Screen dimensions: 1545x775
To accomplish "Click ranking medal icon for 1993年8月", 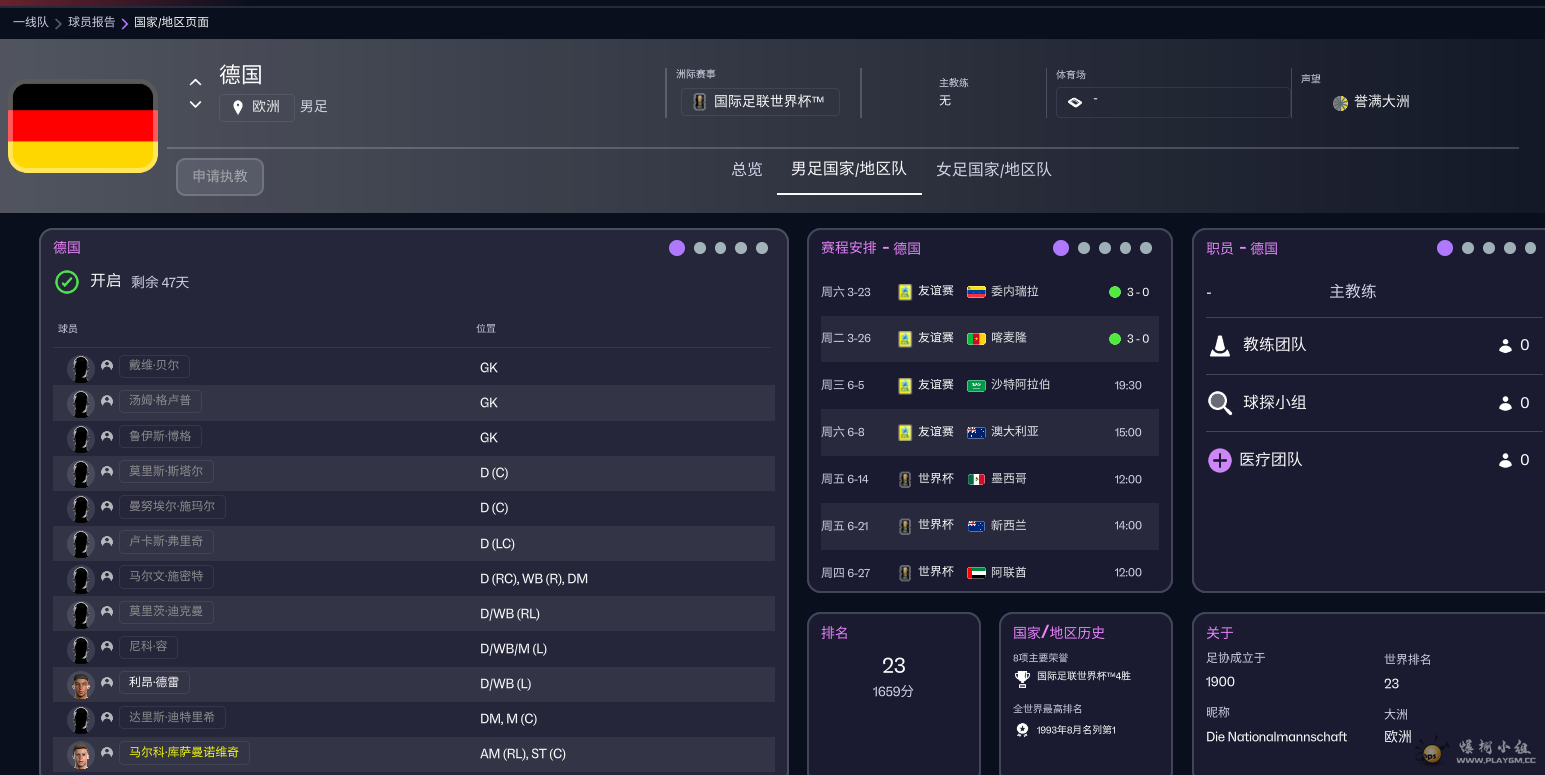I will pos(1022,730).
